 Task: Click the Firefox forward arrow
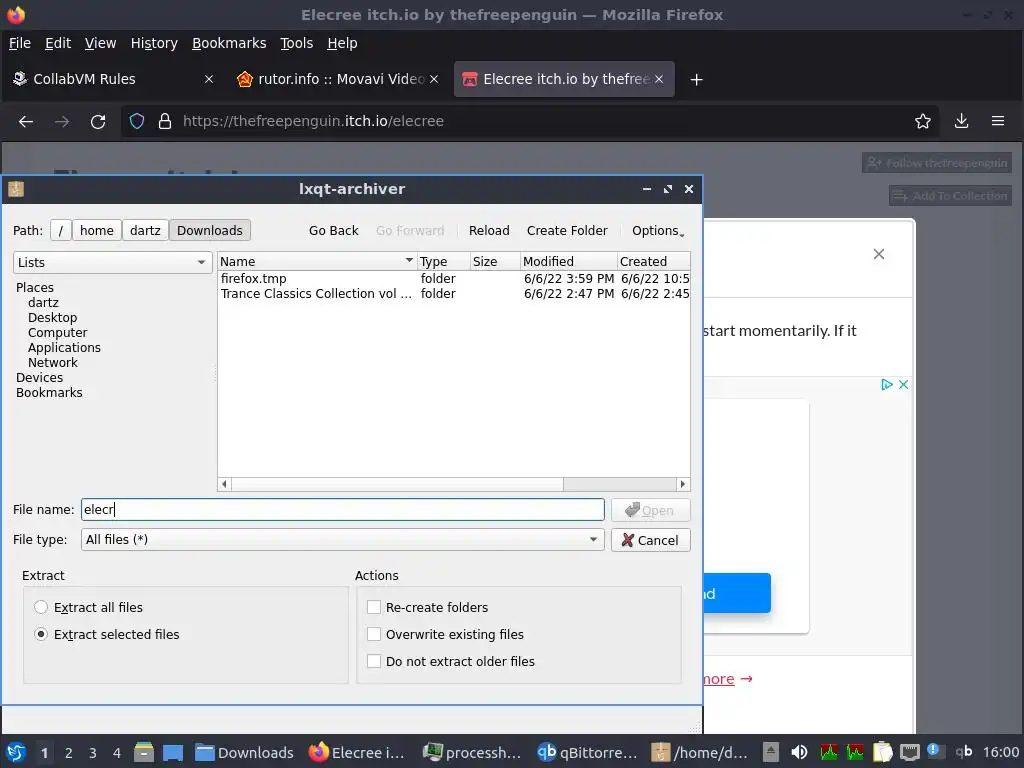(x=61, y=121)
